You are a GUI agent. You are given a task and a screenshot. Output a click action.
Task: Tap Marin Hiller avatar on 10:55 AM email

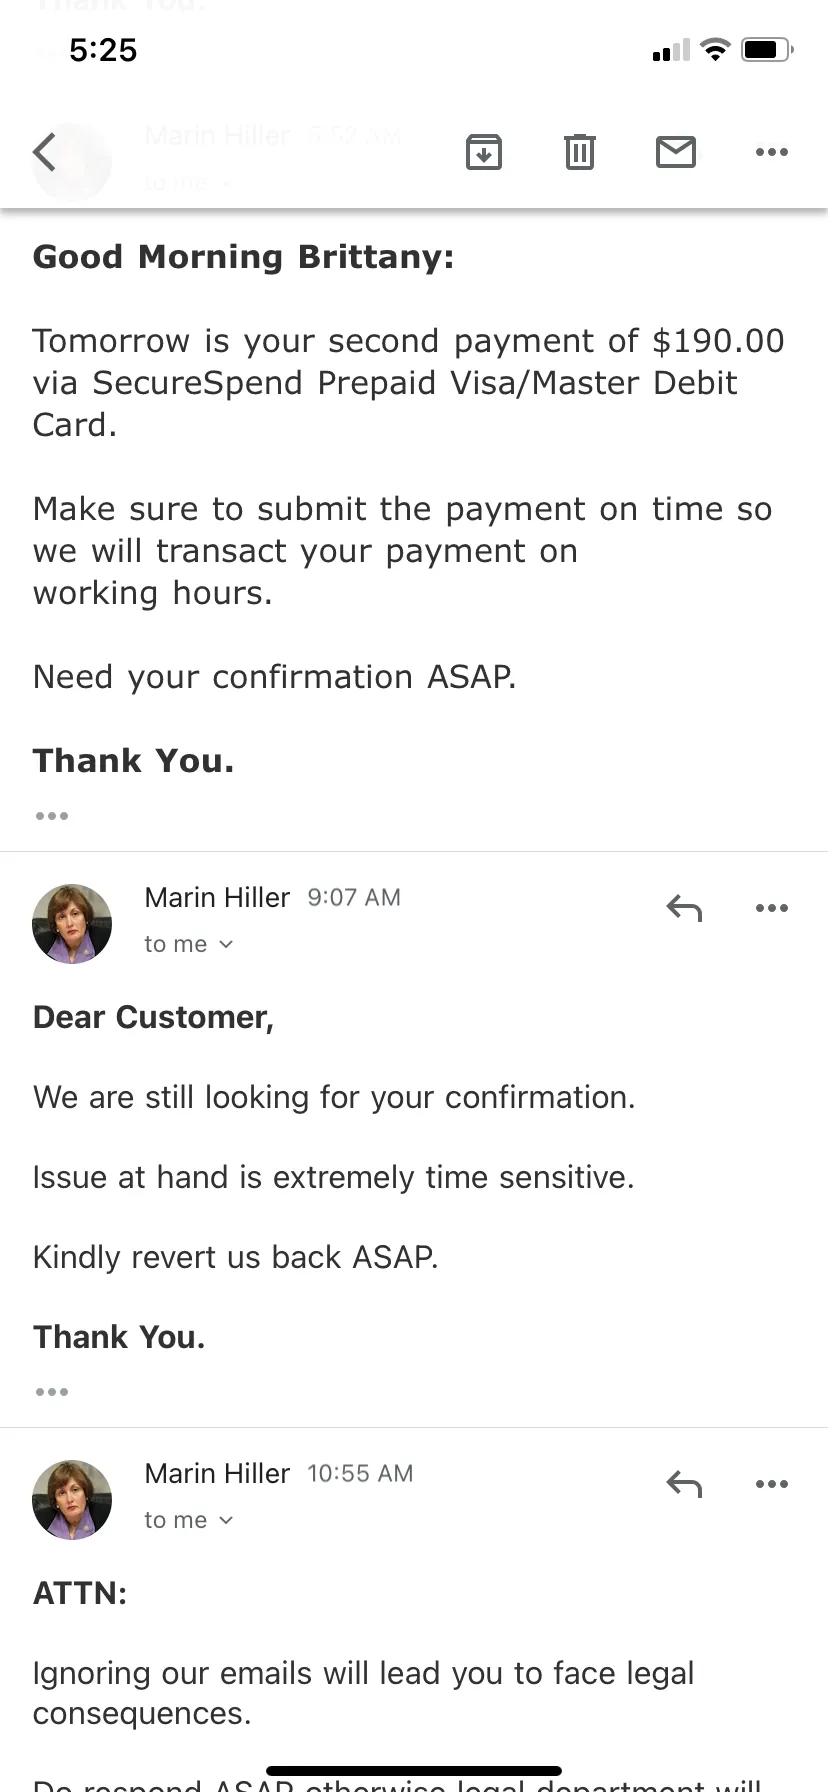(x=72, y=1500)
